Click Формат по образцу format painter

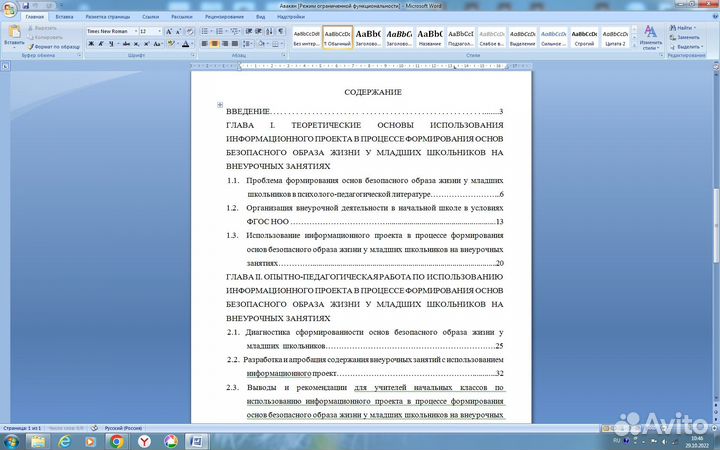point(53,46)
